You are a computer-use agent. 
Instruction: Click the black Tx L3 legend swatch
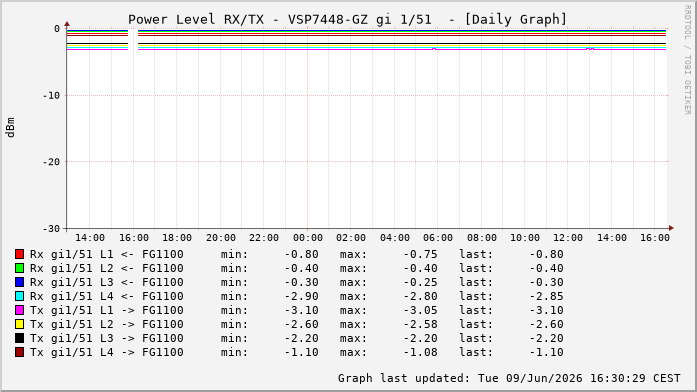coord(20,338)
